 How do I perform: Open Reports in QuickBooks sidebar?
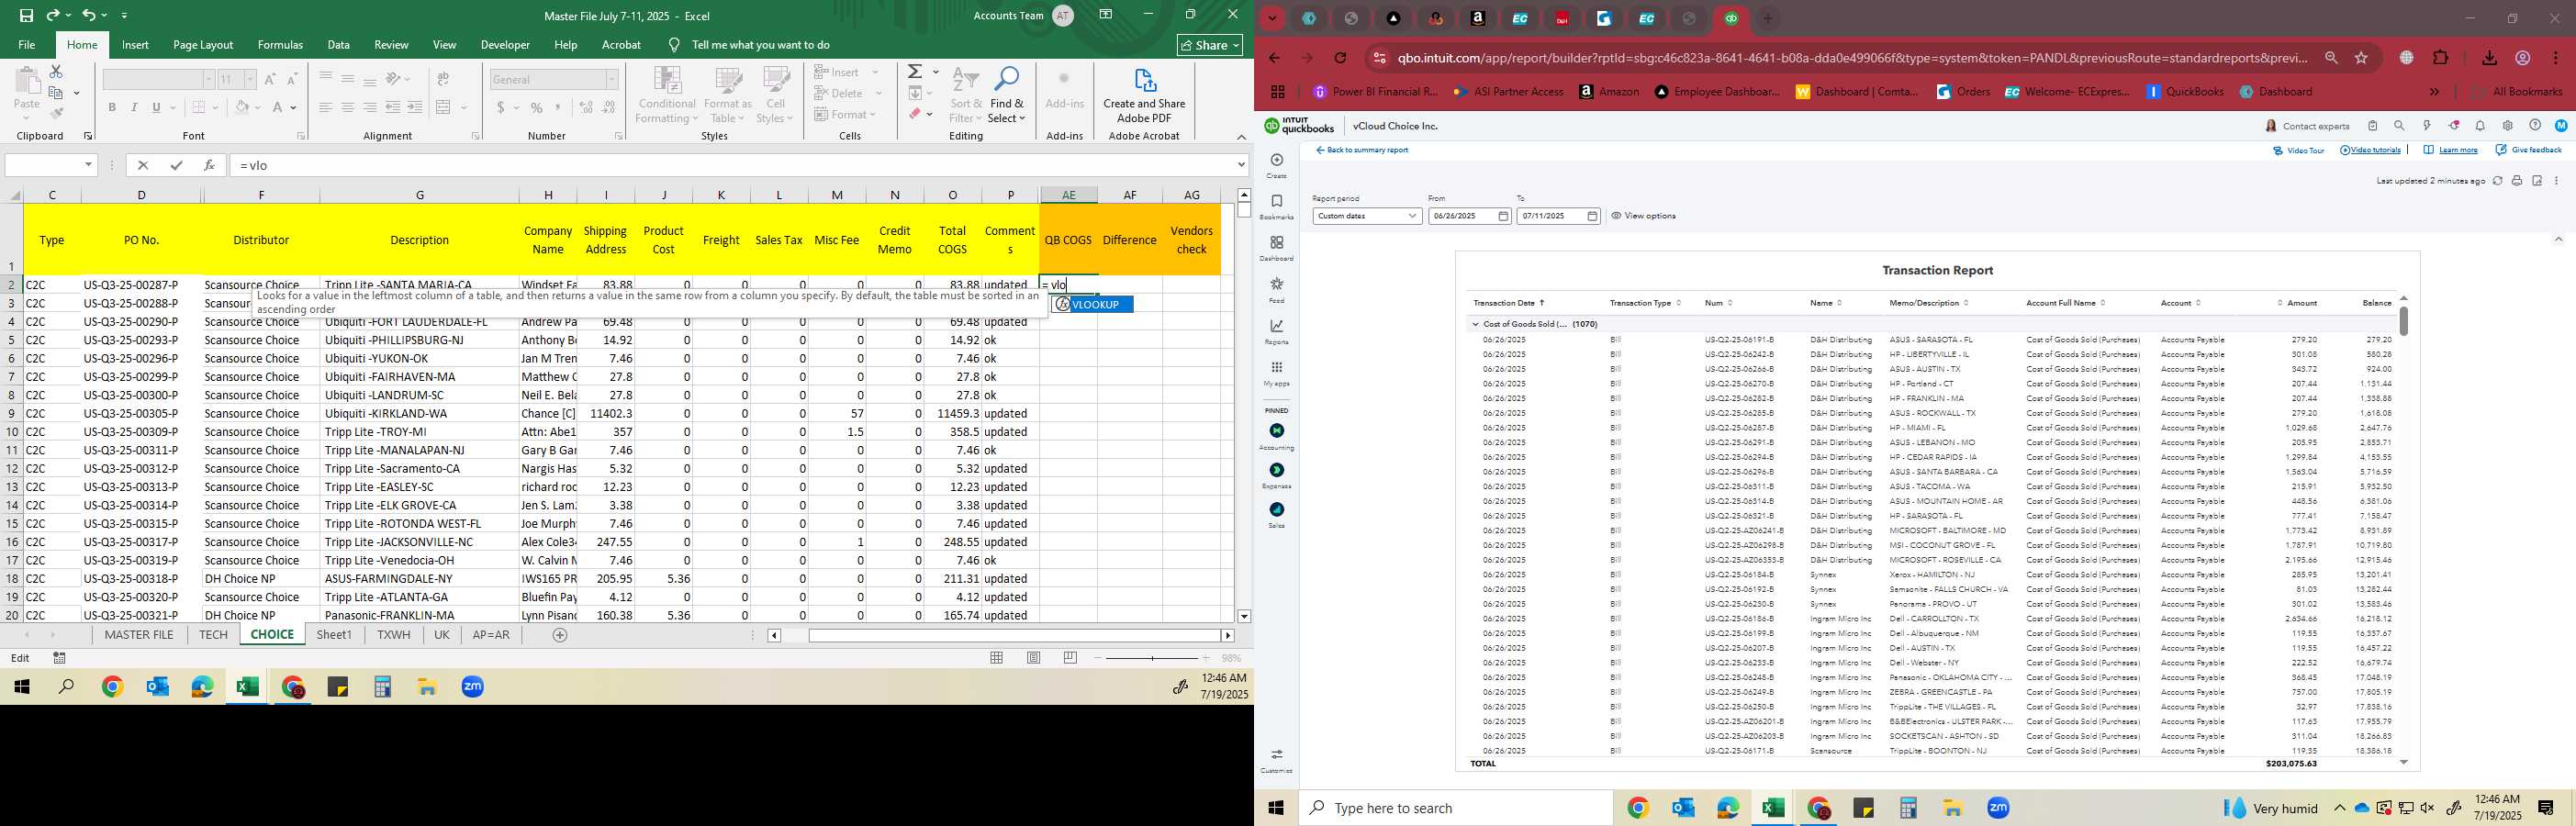(1276, 332)
